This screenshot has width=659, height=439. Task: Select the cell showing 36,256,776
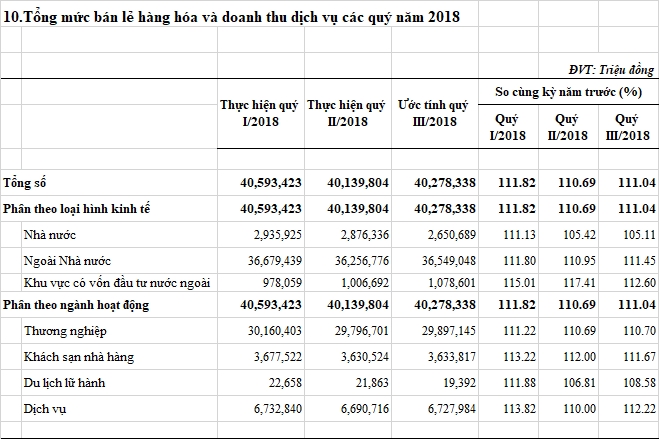click(357, 260)
